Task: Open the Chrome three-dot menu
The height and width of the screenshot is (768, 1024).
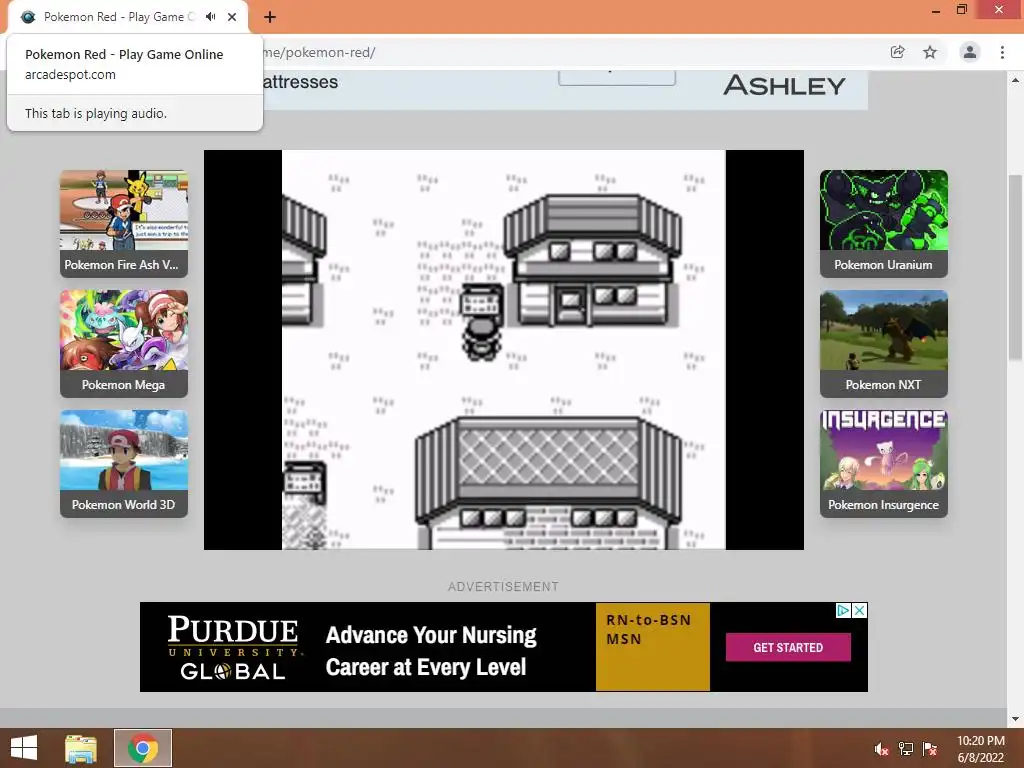Action: (1002, 52)
